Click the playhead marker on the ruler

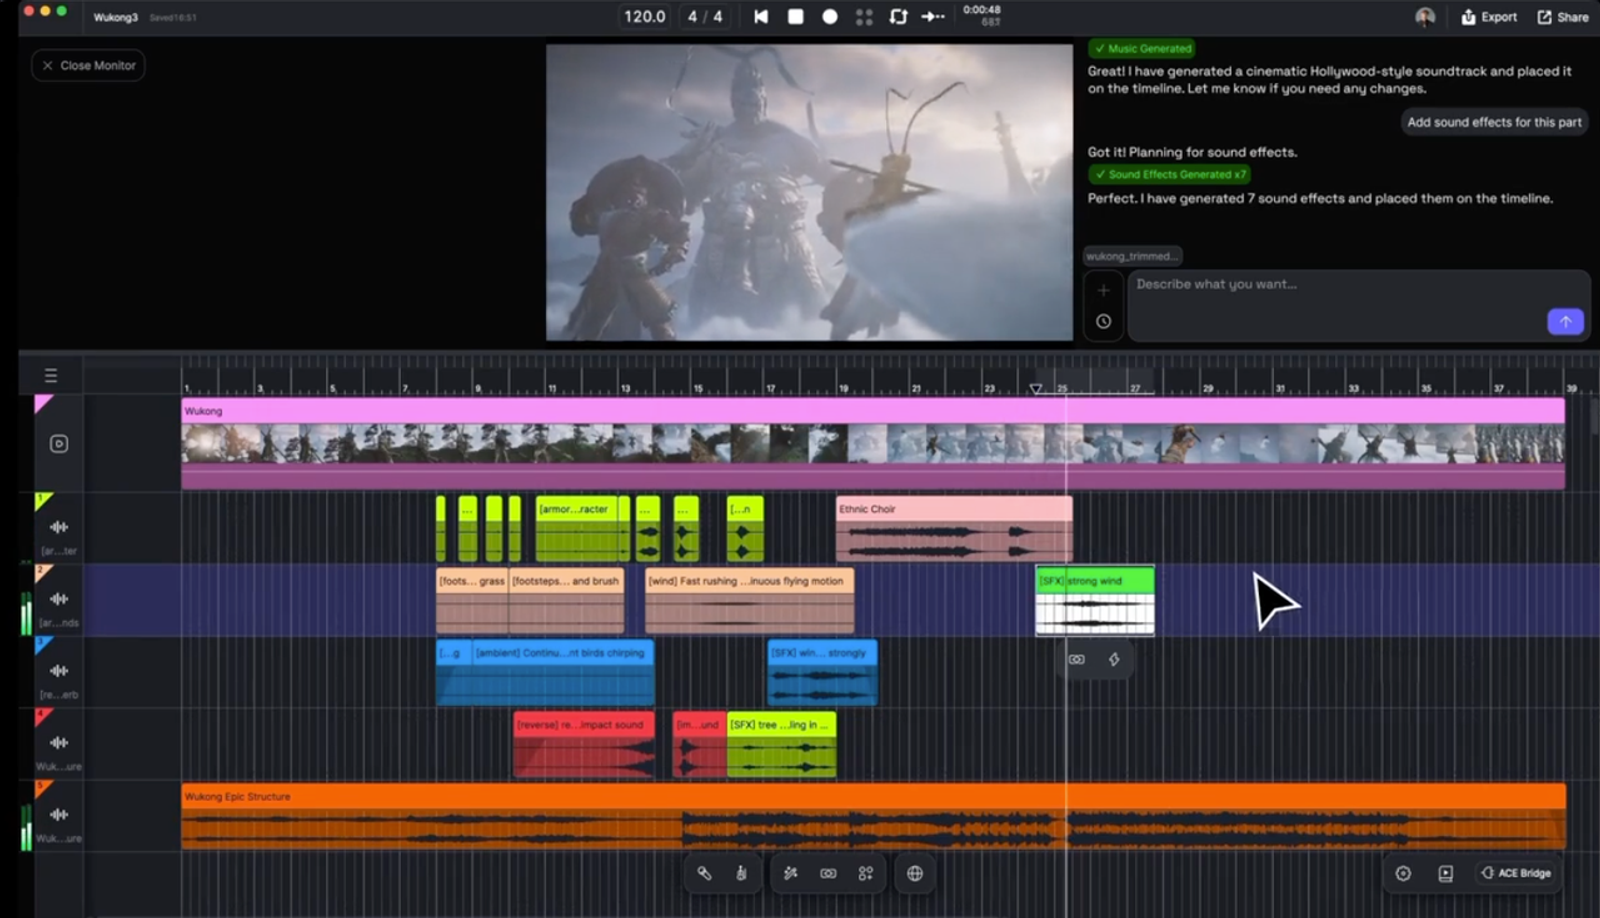coord(1036,389)
